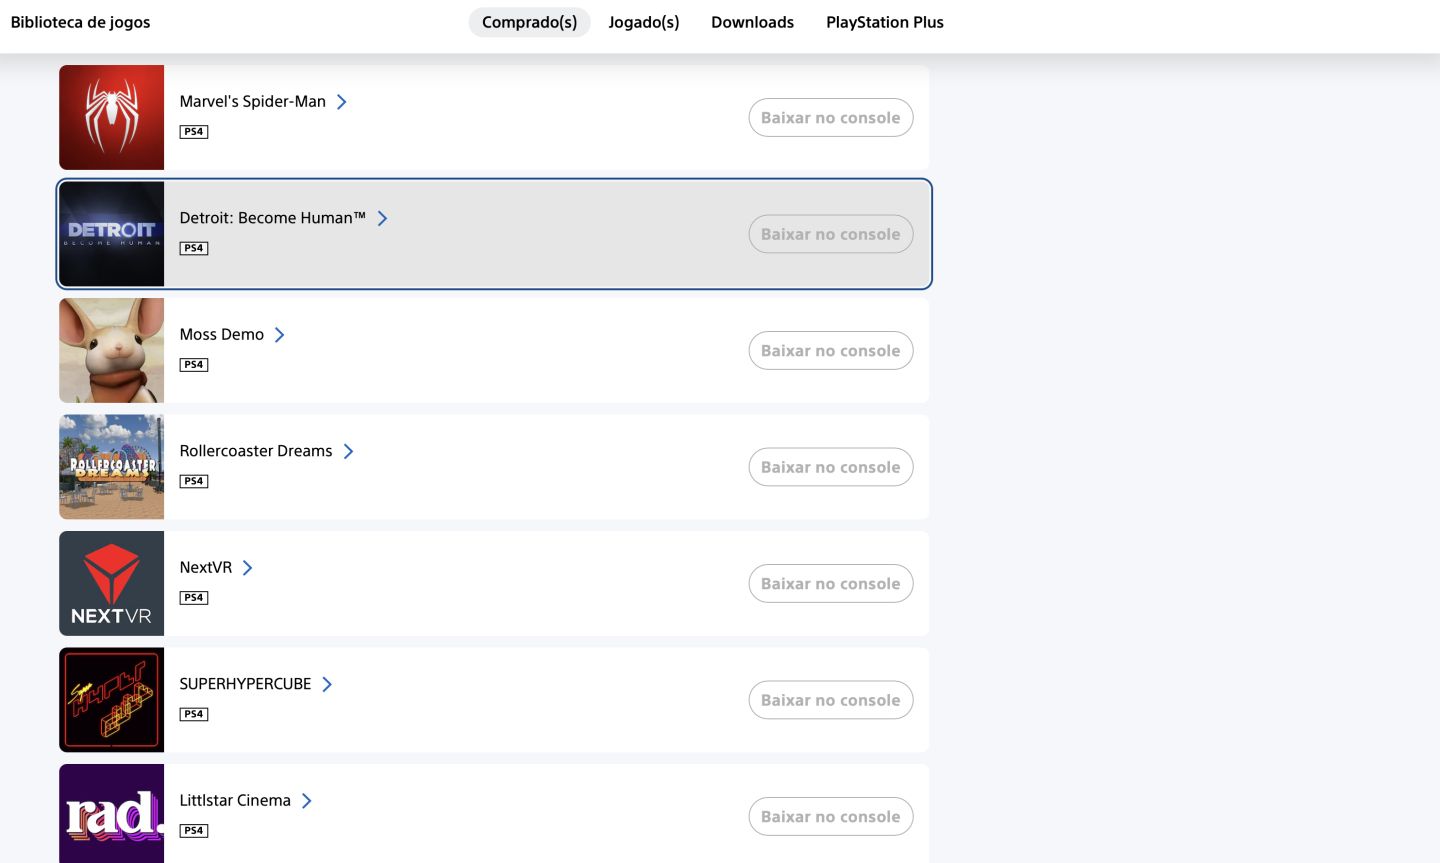
Task: Switch to the Comprado(s) tab
Action: (x=530, y=22)
